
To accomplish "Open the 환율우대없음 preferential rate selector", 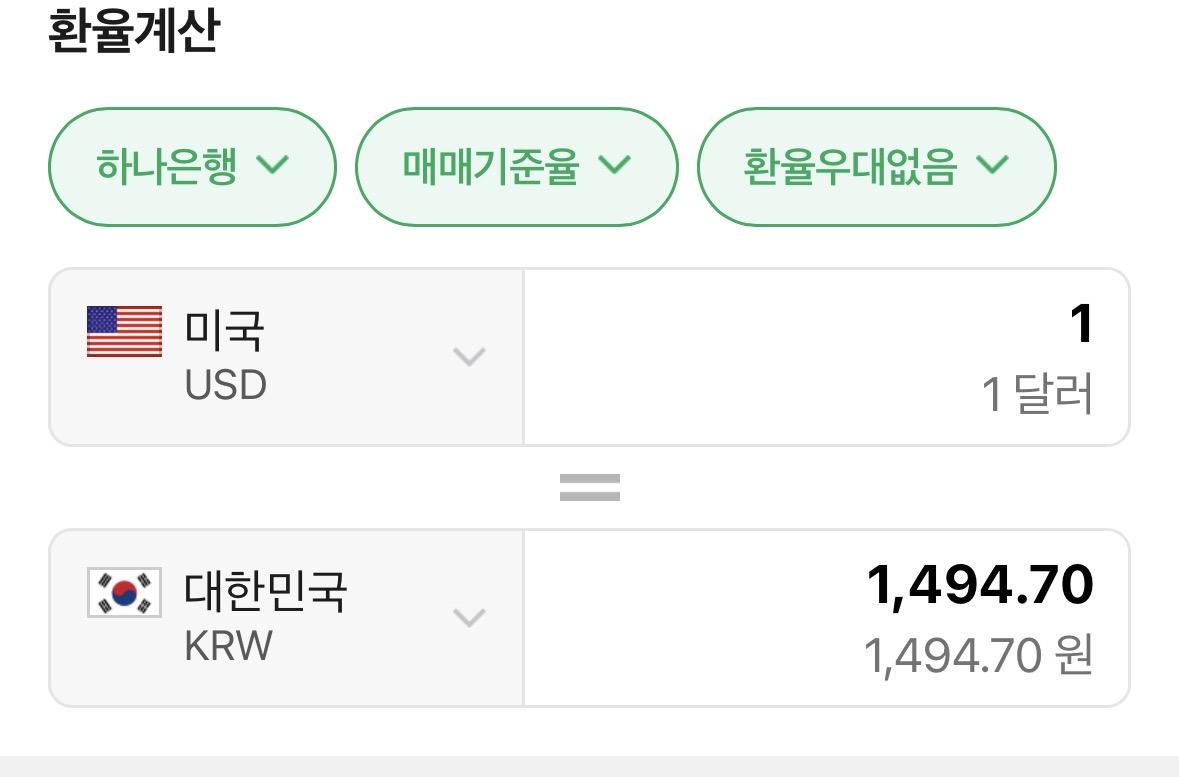I will click(x=877, y=166).
